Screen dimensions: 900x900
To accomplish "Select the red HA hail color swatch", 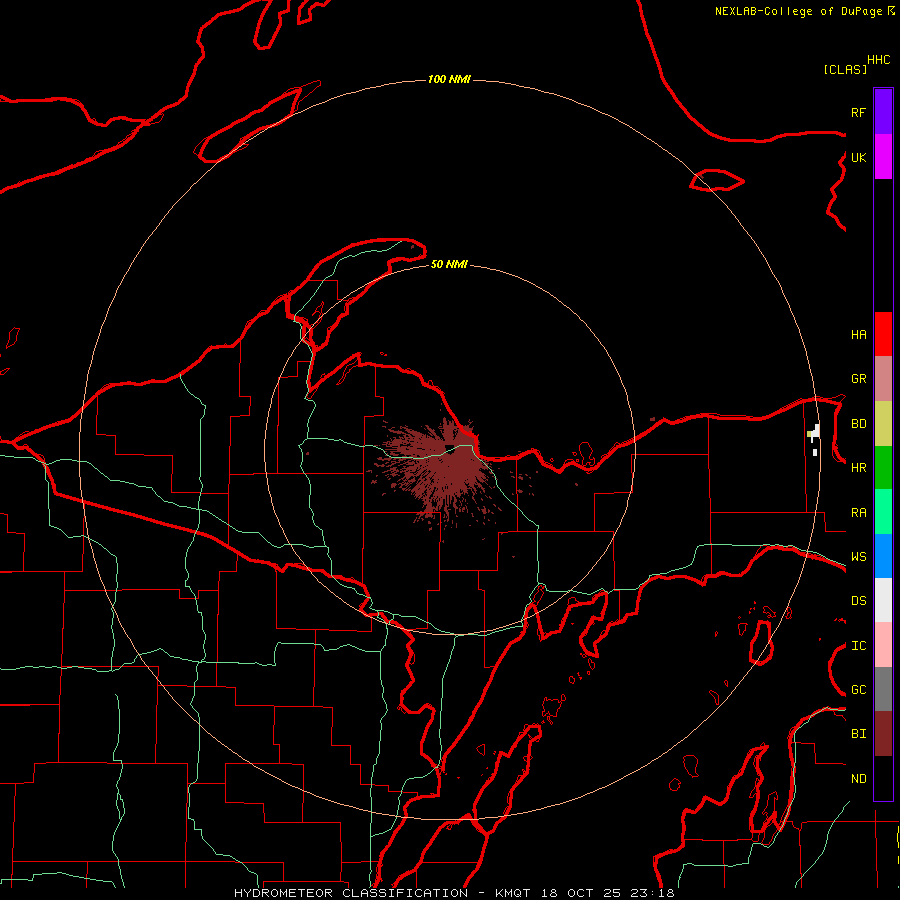I will tap(883, 334).
